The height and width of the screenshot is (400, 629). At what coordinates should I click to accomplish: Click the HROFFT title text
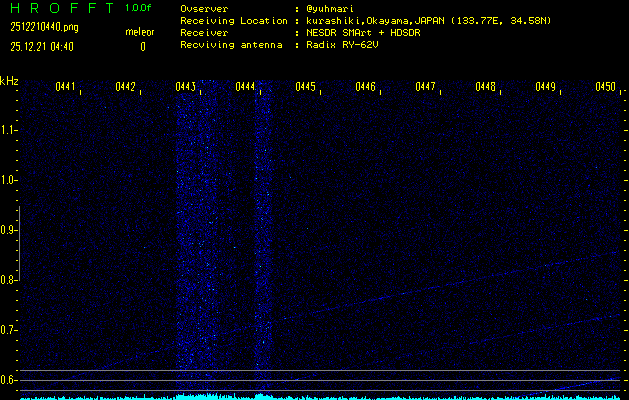[62, 8]
